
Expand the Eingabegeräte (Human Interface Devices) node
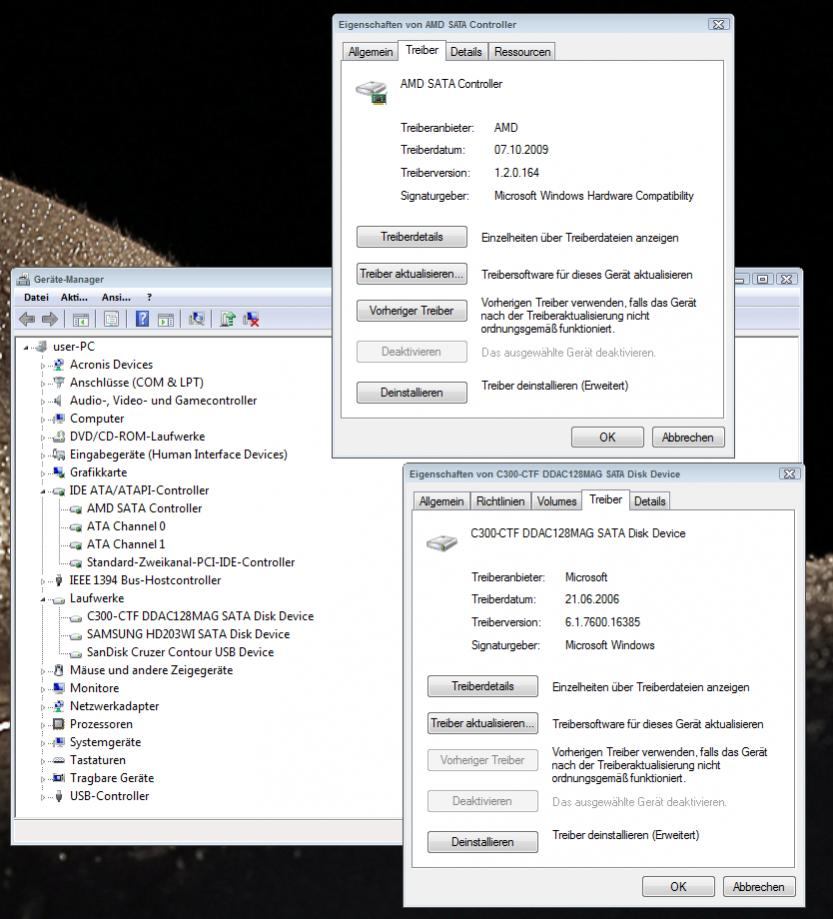[43, 455]
